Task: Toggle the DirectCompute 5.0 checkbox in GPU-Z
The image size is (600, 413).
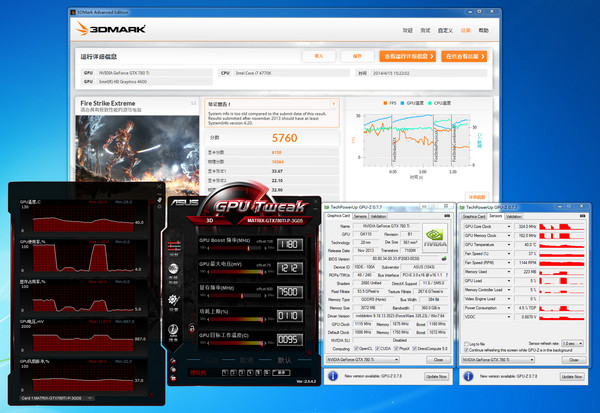Action: tap(415, 349)
